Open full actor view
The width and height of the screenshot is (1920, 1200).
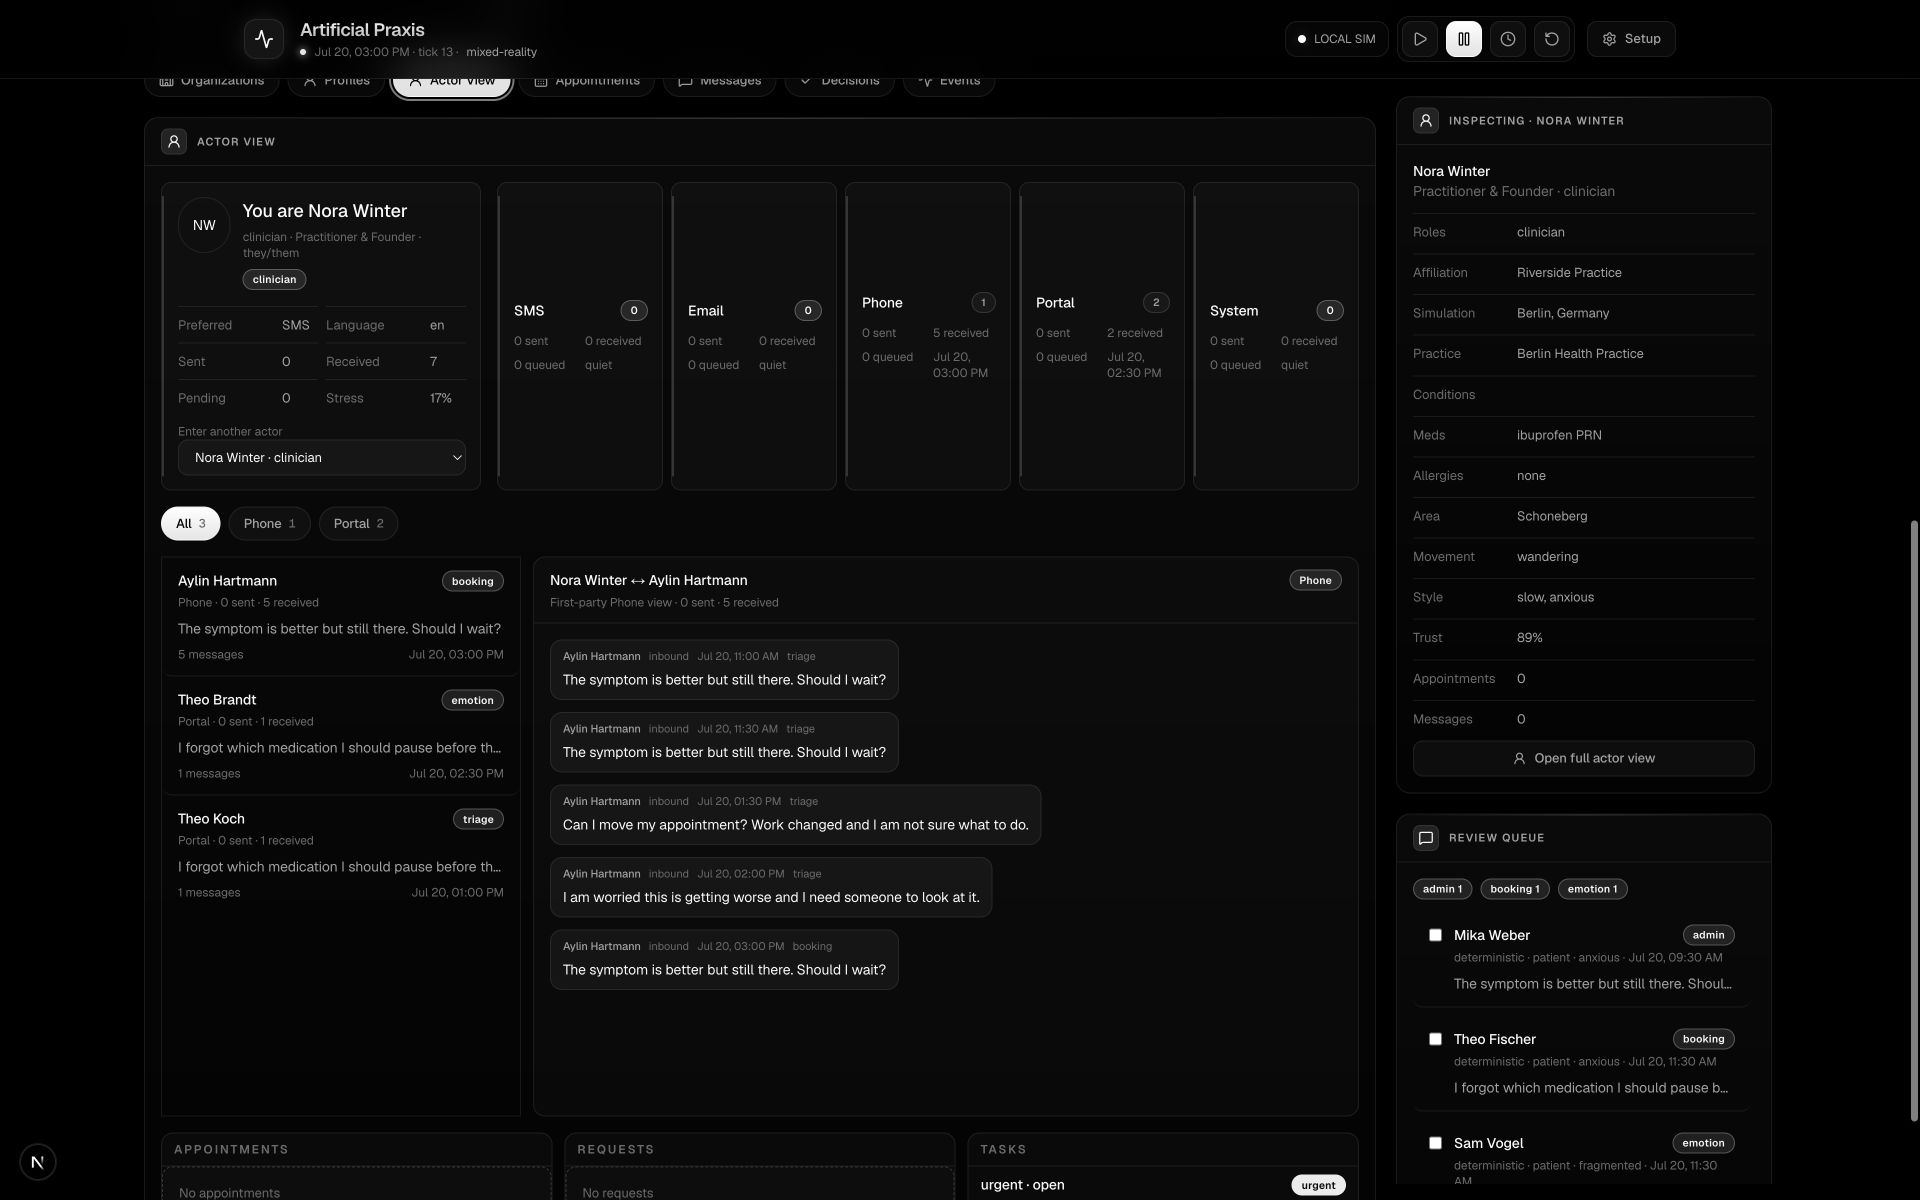pos(1584,759)
